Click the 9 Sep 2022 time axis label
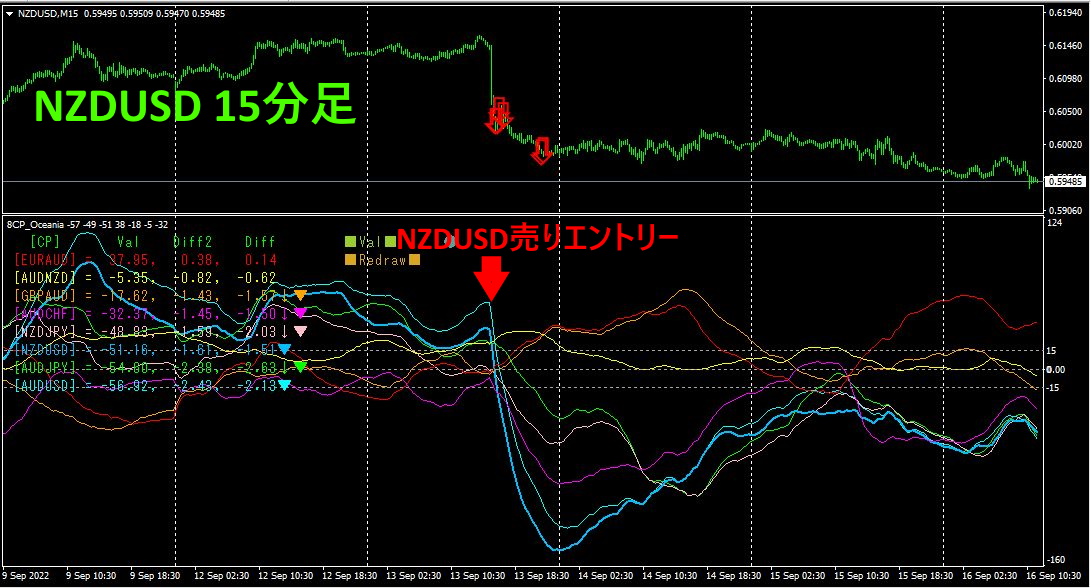This screenshot has width=1091, height=588. click(26, 576)
